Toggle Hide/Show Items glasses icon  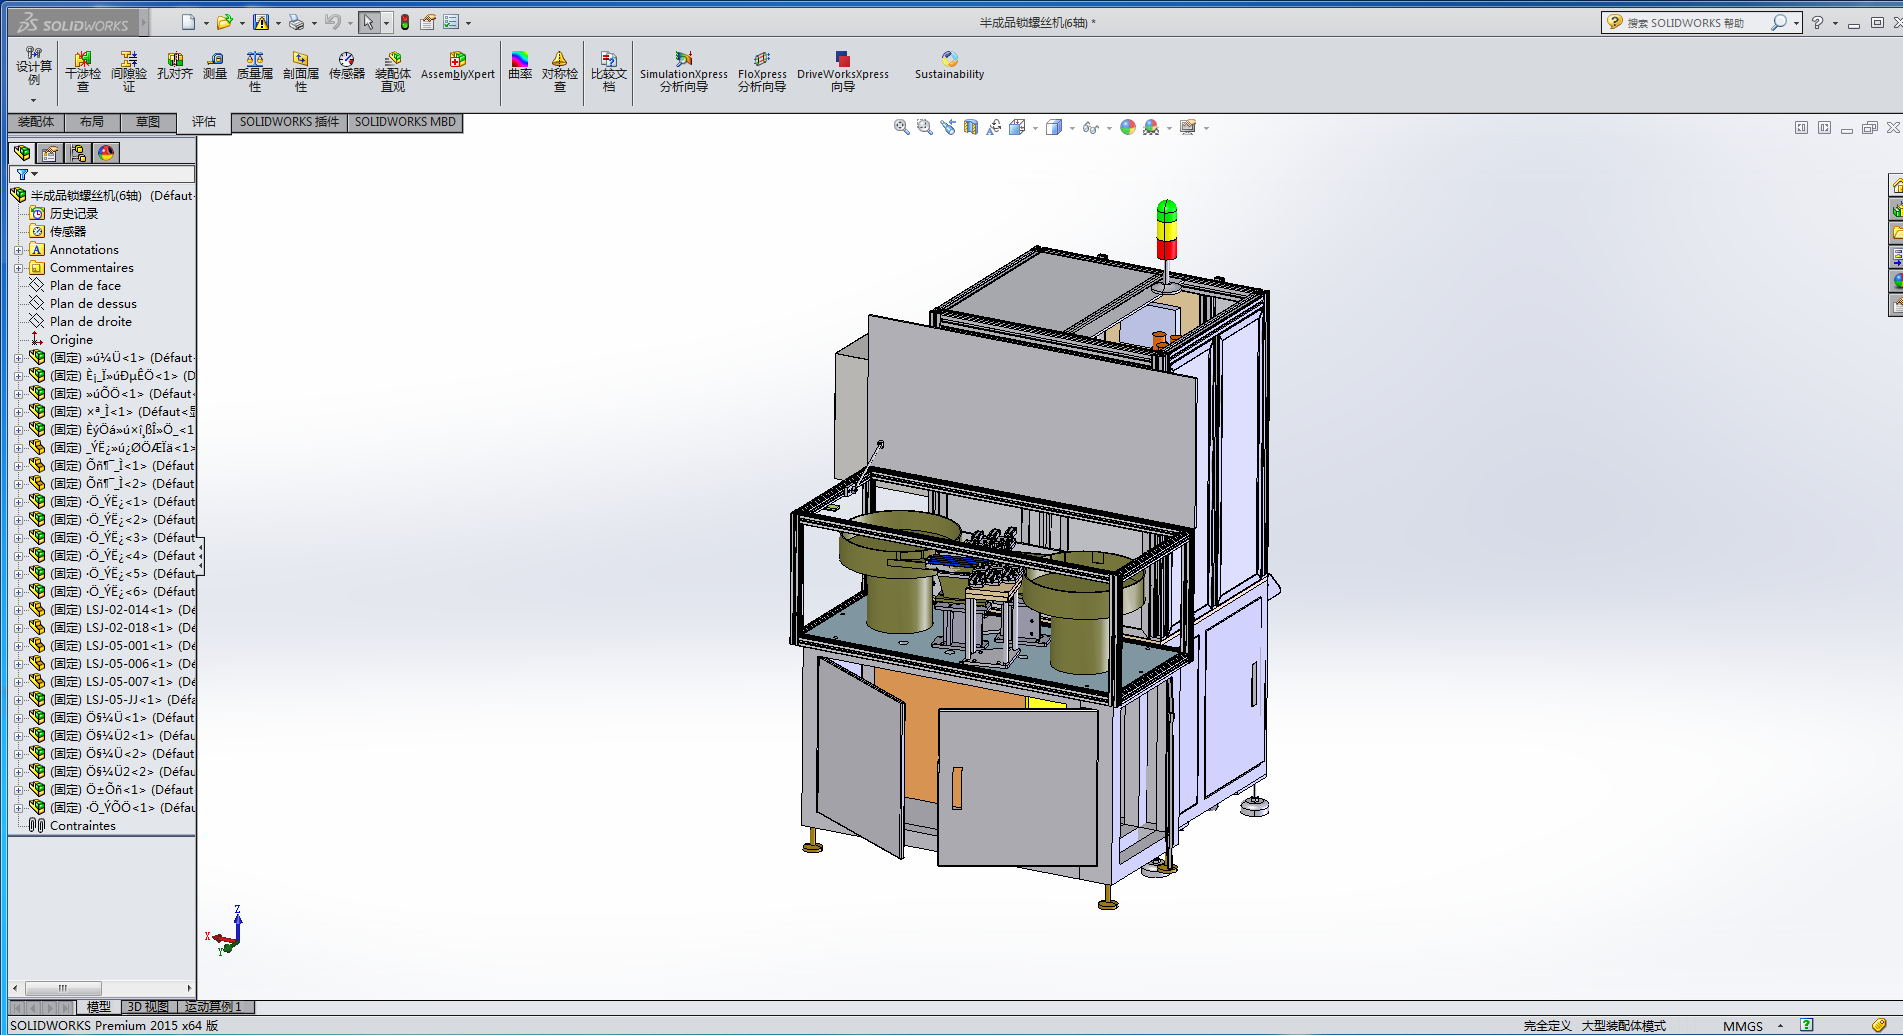click(1090, 127)
